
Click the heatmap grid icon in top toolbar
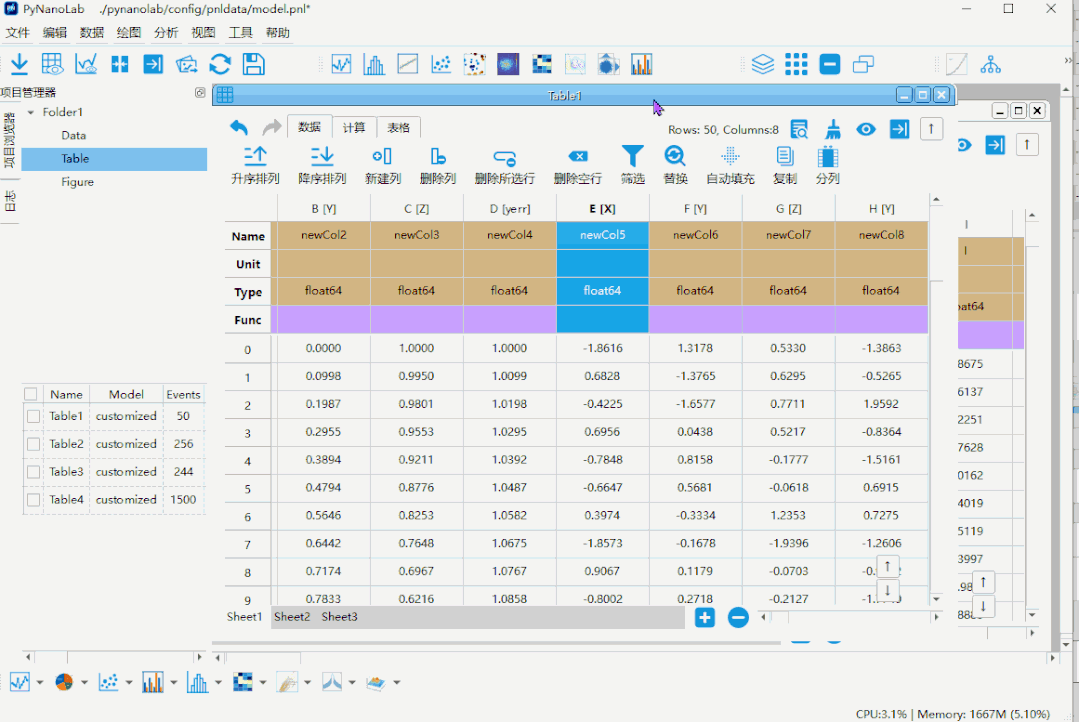click(542, 65)
